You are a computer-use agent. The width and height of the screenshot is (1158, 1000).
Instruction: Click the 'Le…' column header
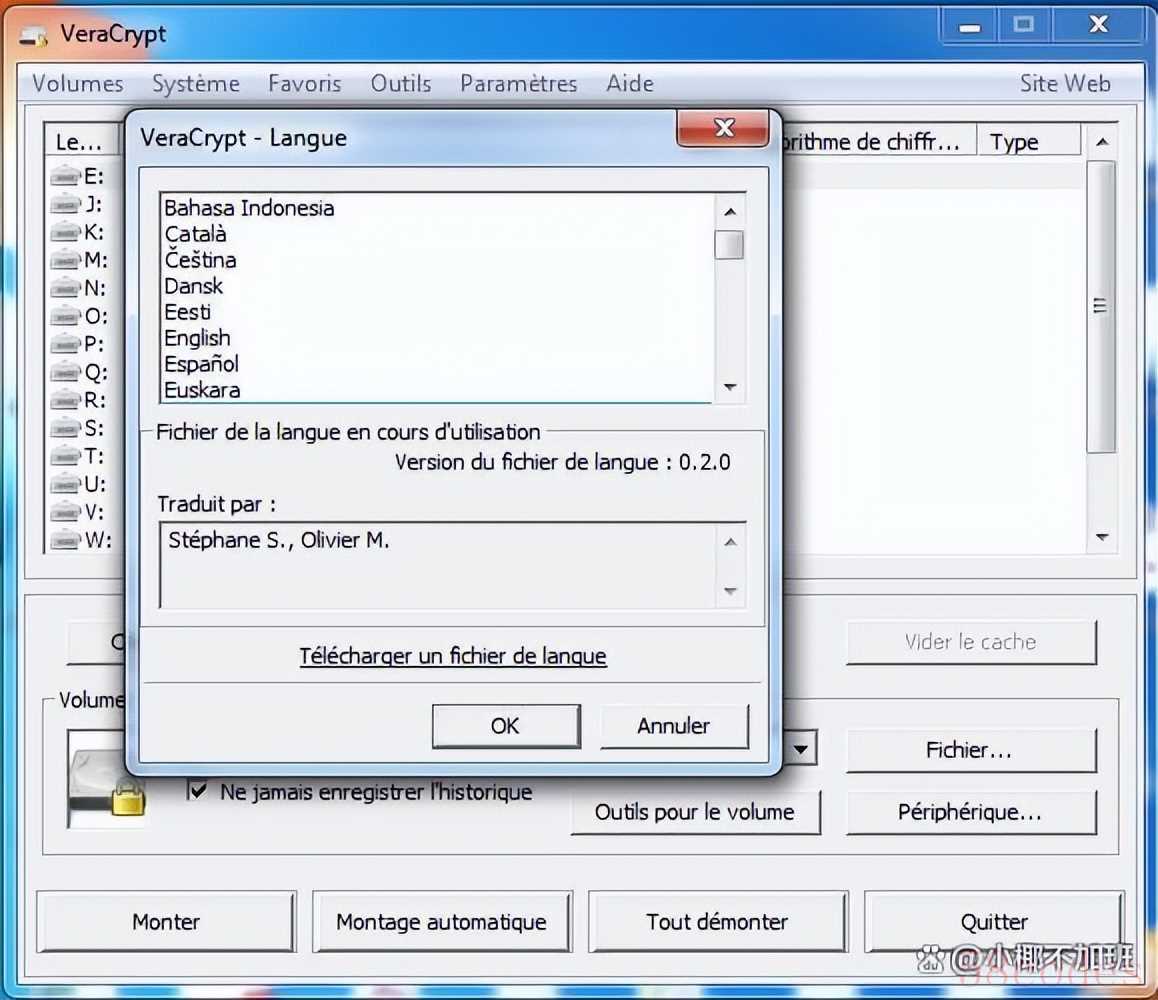(81, 142)
